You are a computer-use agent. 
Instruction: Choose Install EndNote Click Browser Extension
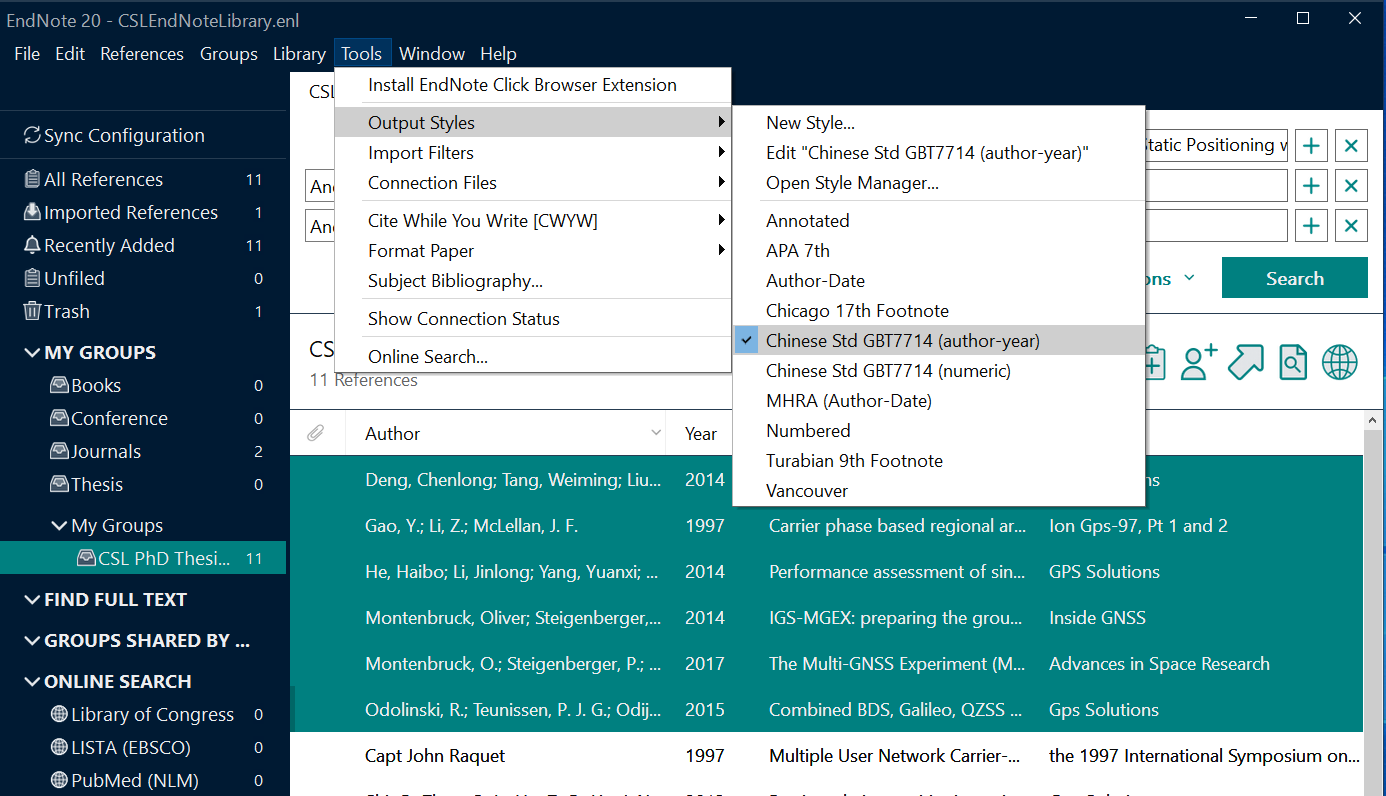[533, 85]
